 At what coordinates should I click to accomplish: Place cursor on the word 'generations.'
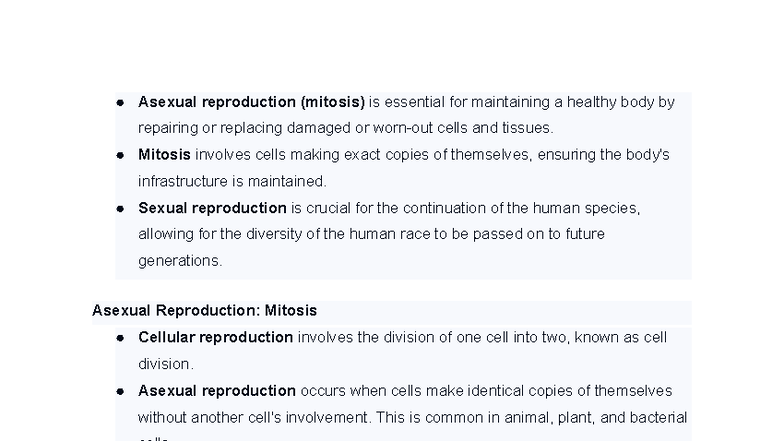coord(180,261)
